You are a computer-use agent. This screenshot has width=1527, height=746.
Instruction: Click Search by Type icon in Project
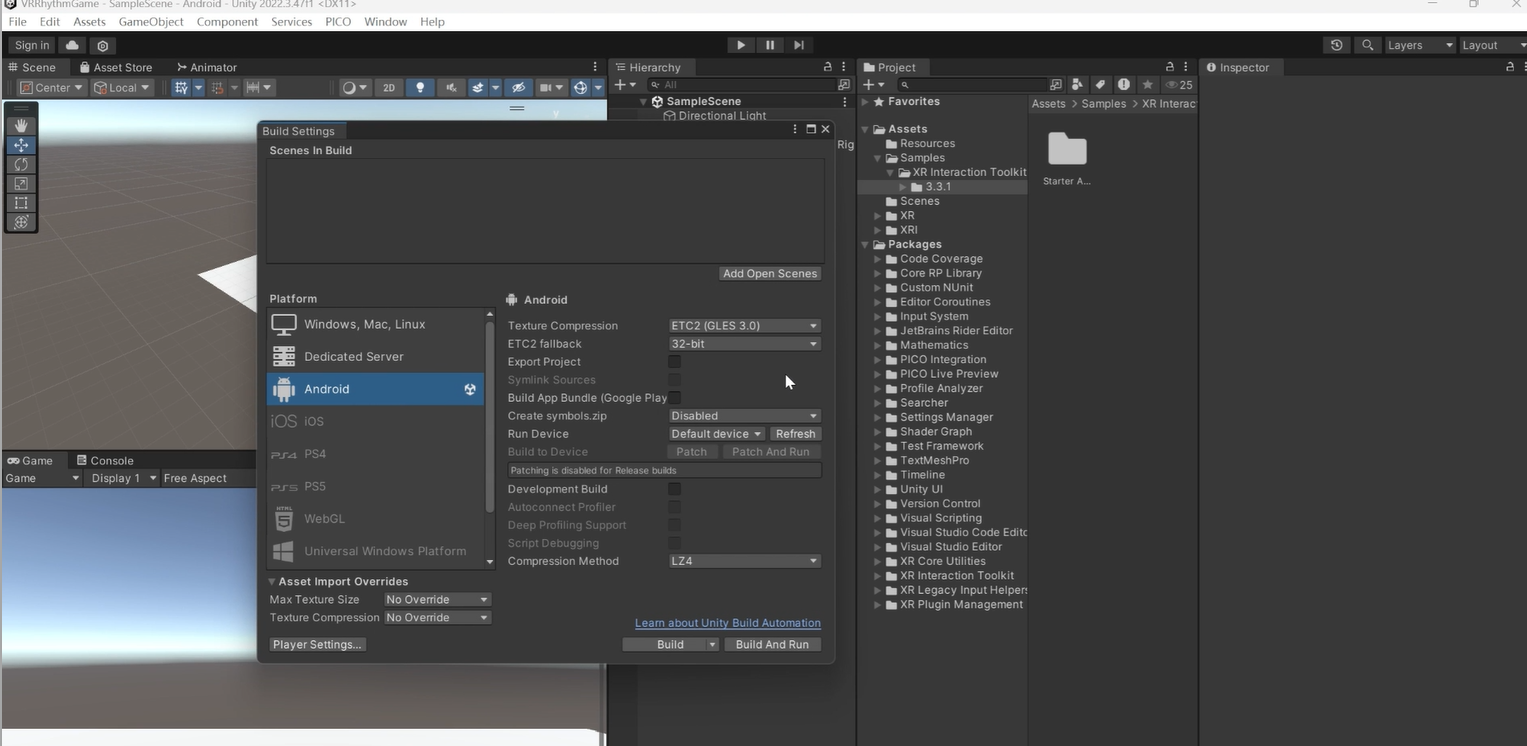click(x=1077, y=85)
